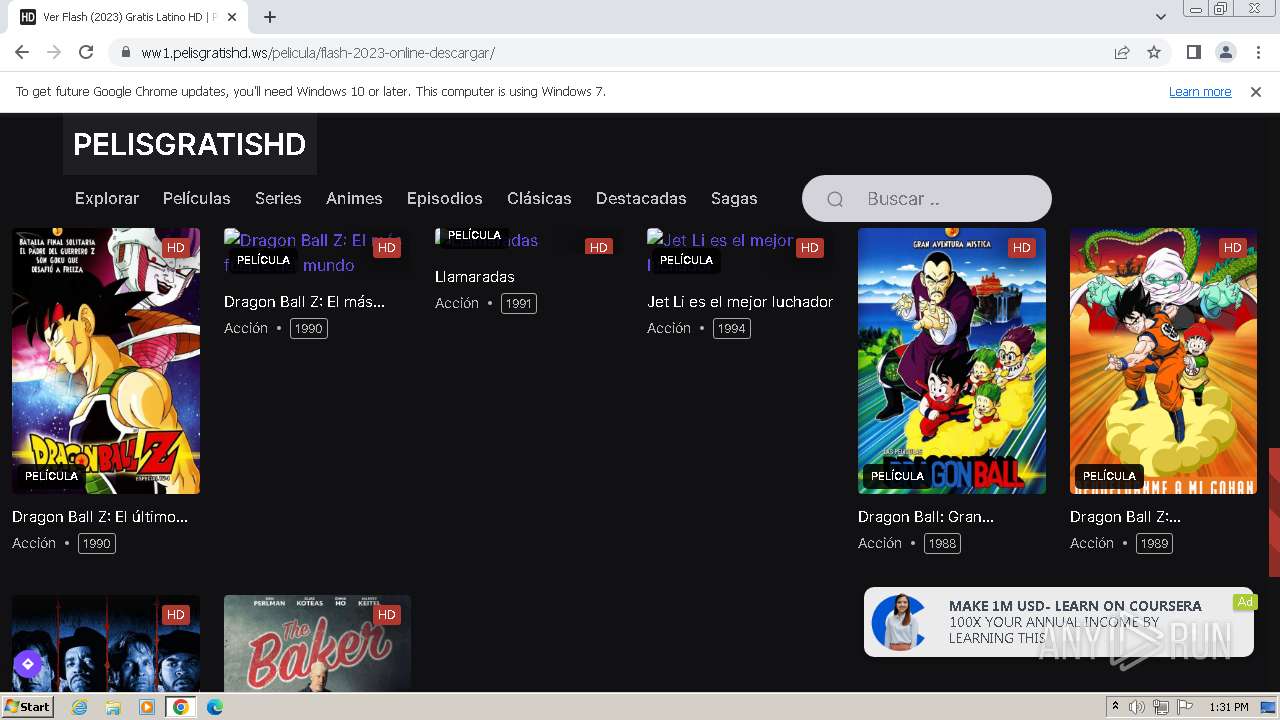The image size is (1280, 720).
Task: Click the search magnifier icon
Action: (x=835, y=199)
